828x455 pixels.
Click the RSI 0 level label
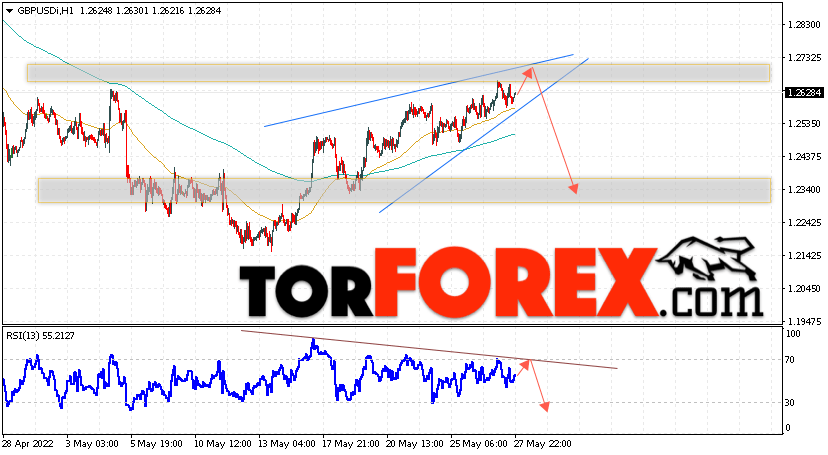pos(788,428)
